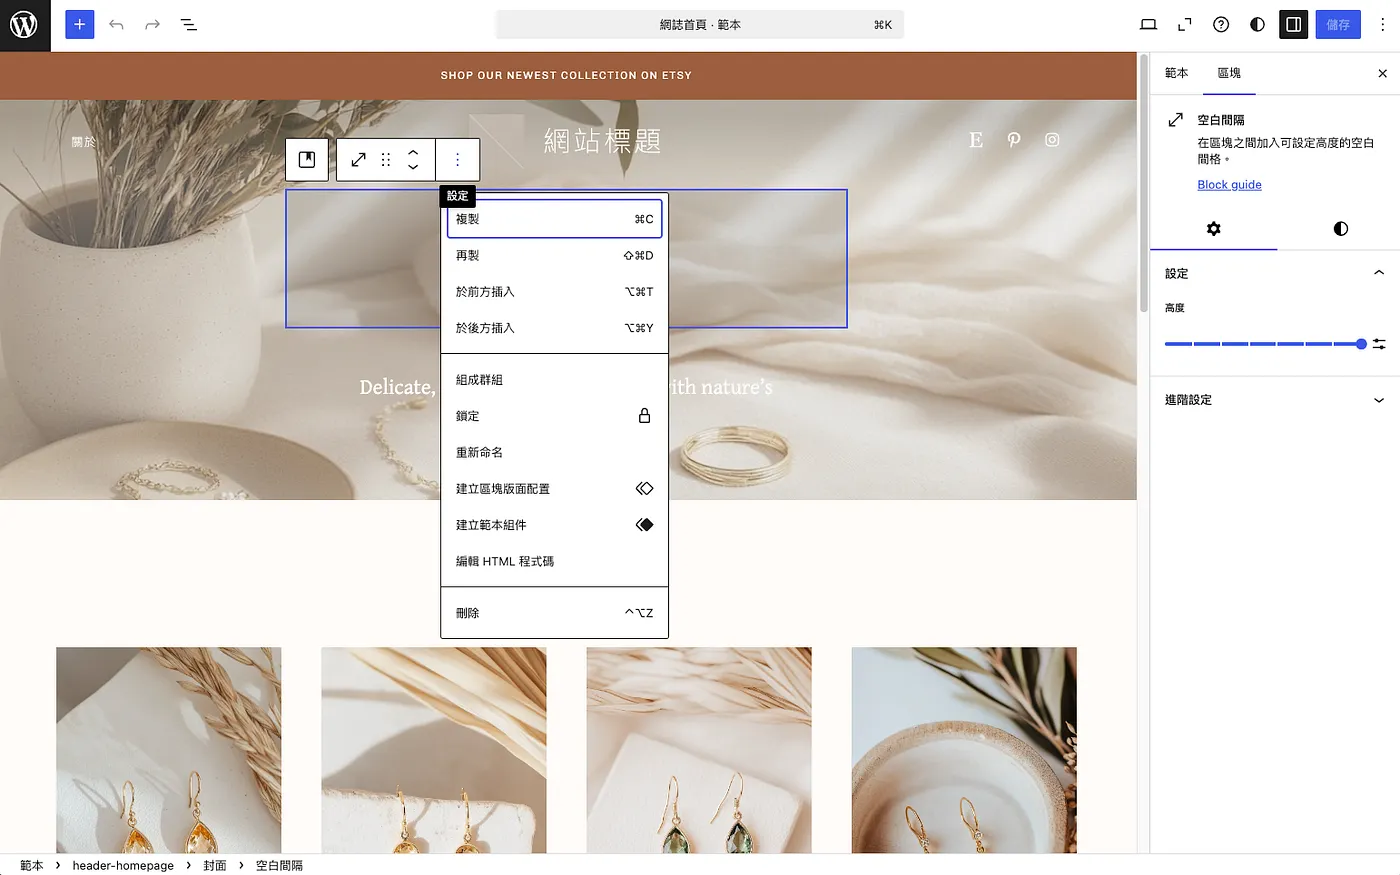Toggle the block options three-dot menu
Screen dimensions: 1400x875
(457, 160)
